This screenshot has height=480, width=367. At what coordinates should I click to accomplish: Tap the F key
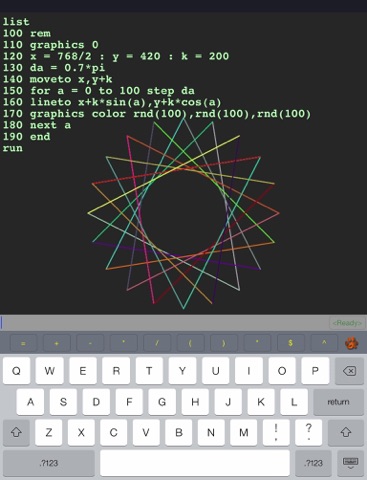tap(129, 402)
